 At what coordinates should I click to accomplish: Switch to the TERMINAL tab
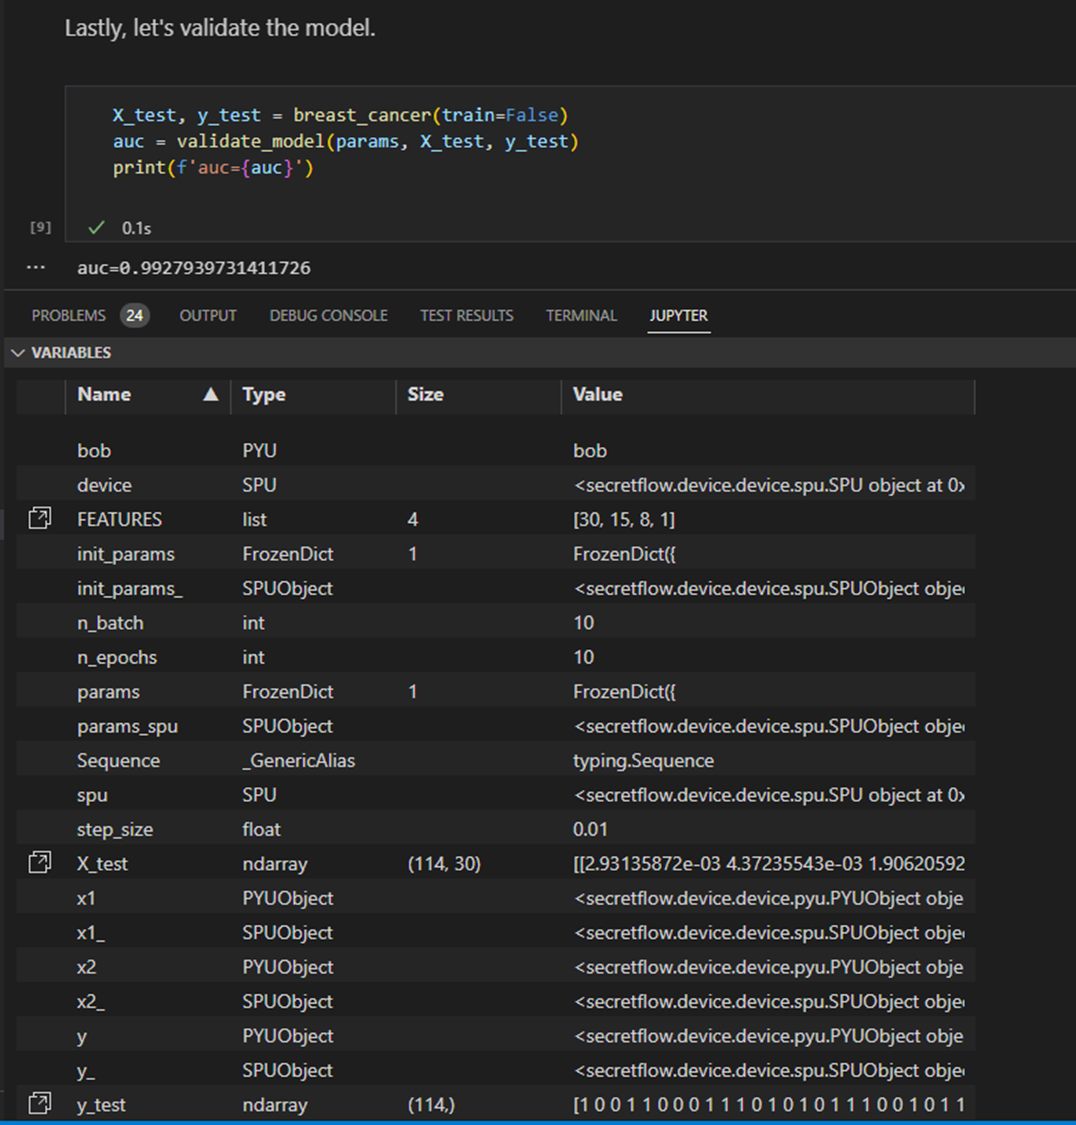(x=582, y=314)
